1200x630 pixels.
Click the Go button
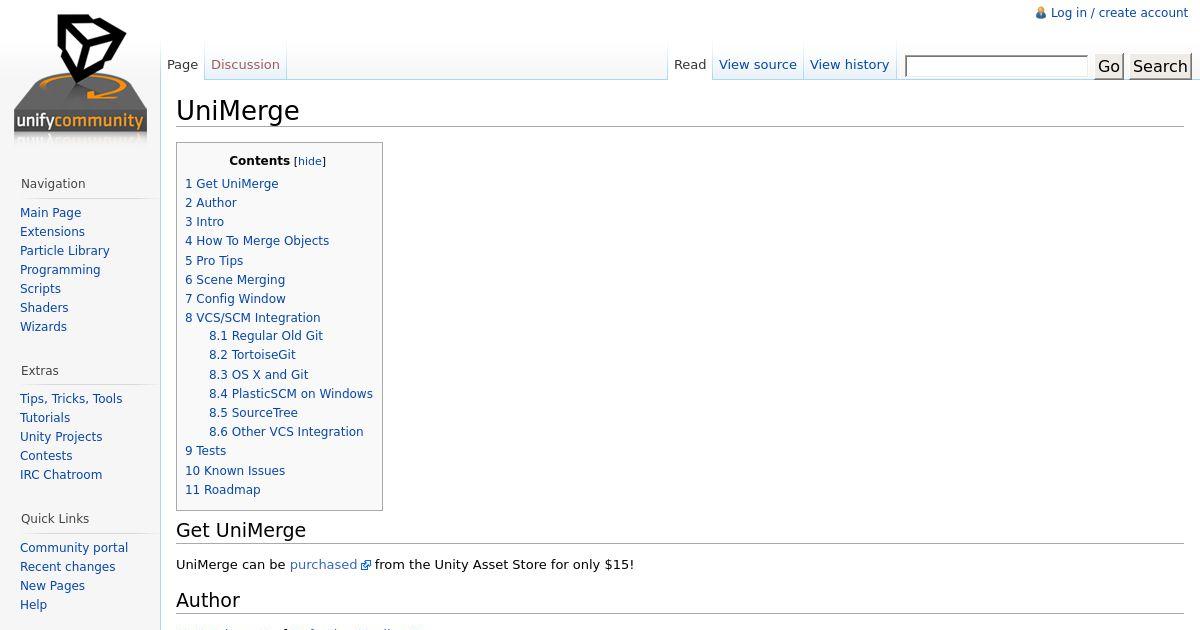coord(1109,66)
